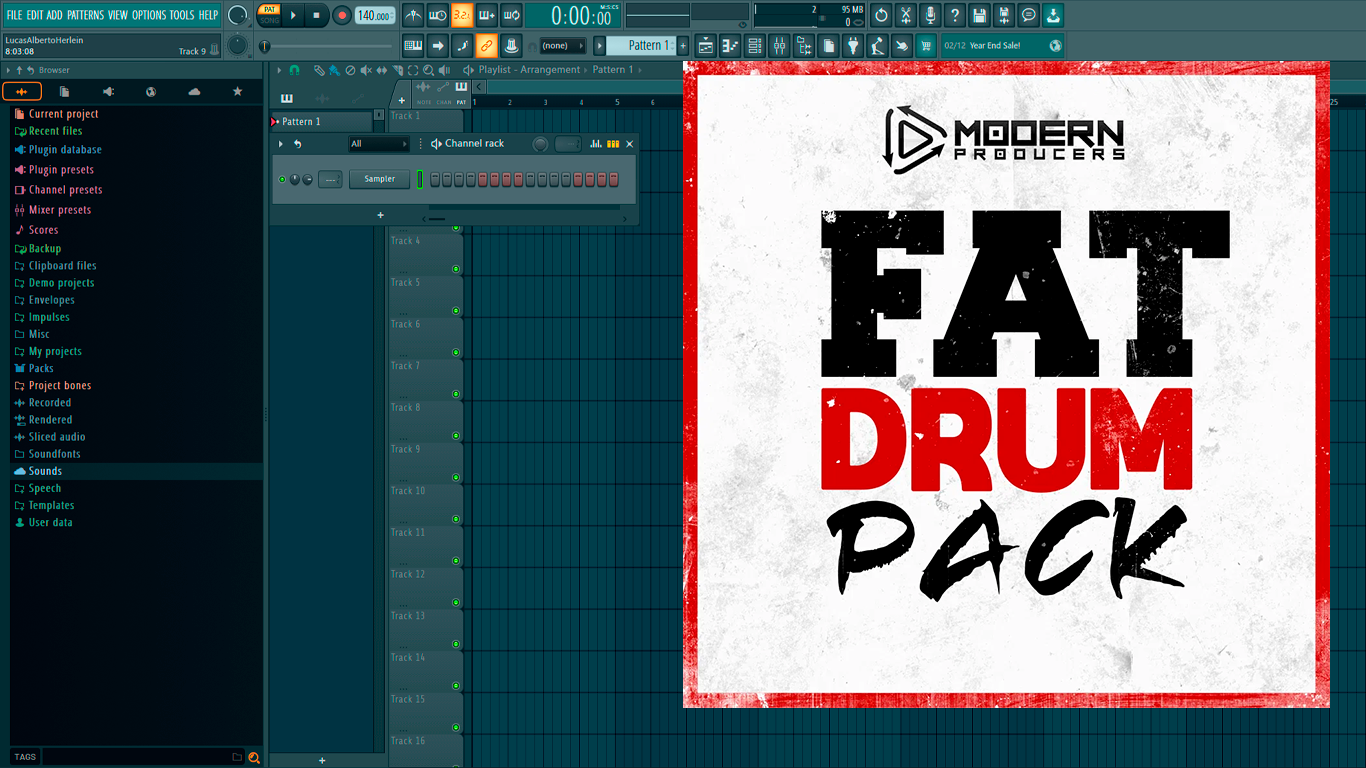The width and height of the screenshot is (1366, 768).
Task: Click the song position slider
Action: 327,46
